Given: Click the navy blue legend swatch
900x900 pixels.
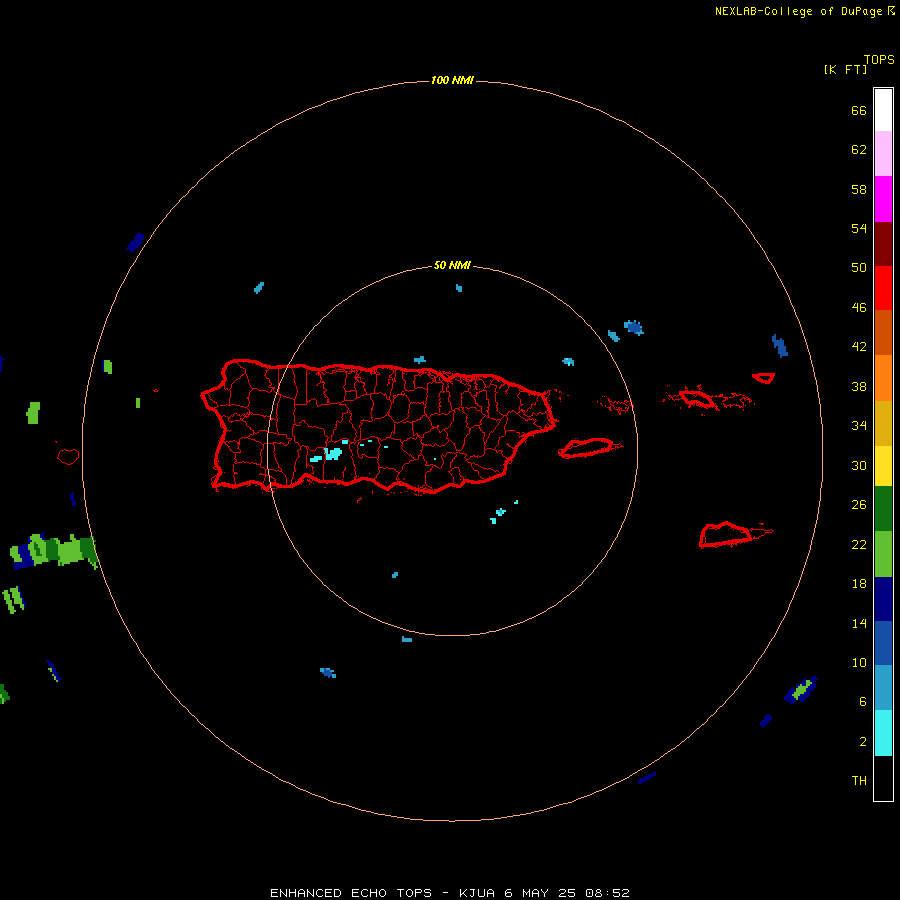Looking at the screenshot, I should point(883,599).
